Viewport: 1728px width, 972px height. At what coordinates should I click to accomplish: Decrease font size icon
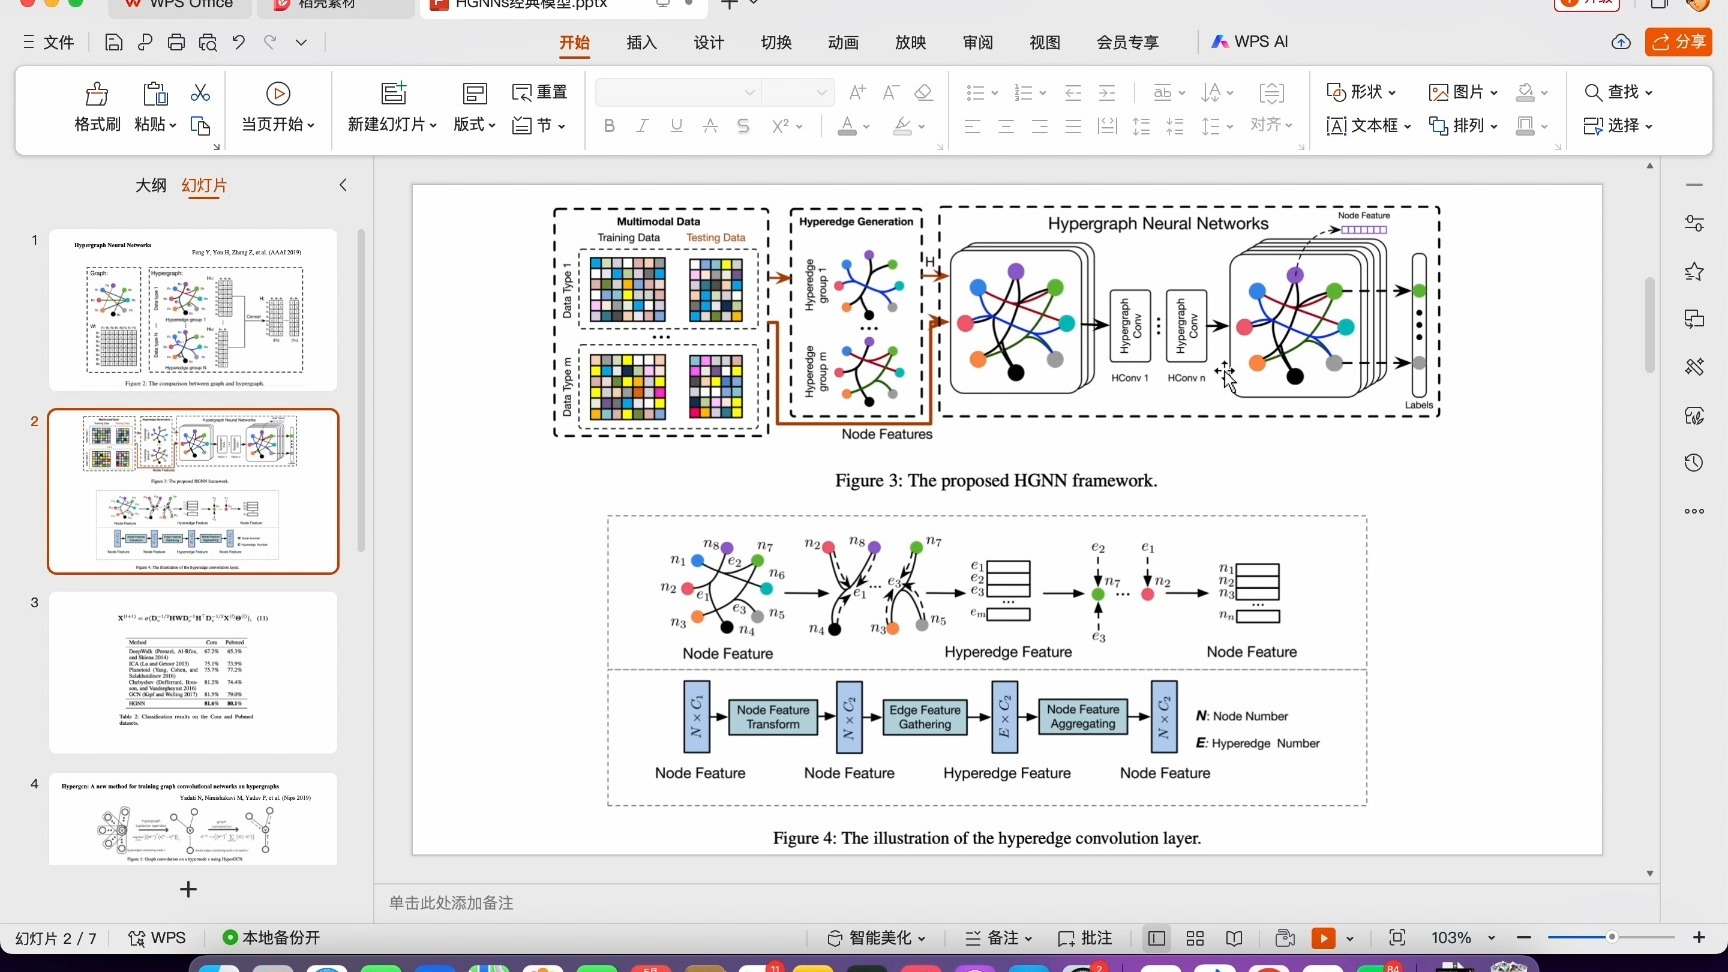point(890,92)
